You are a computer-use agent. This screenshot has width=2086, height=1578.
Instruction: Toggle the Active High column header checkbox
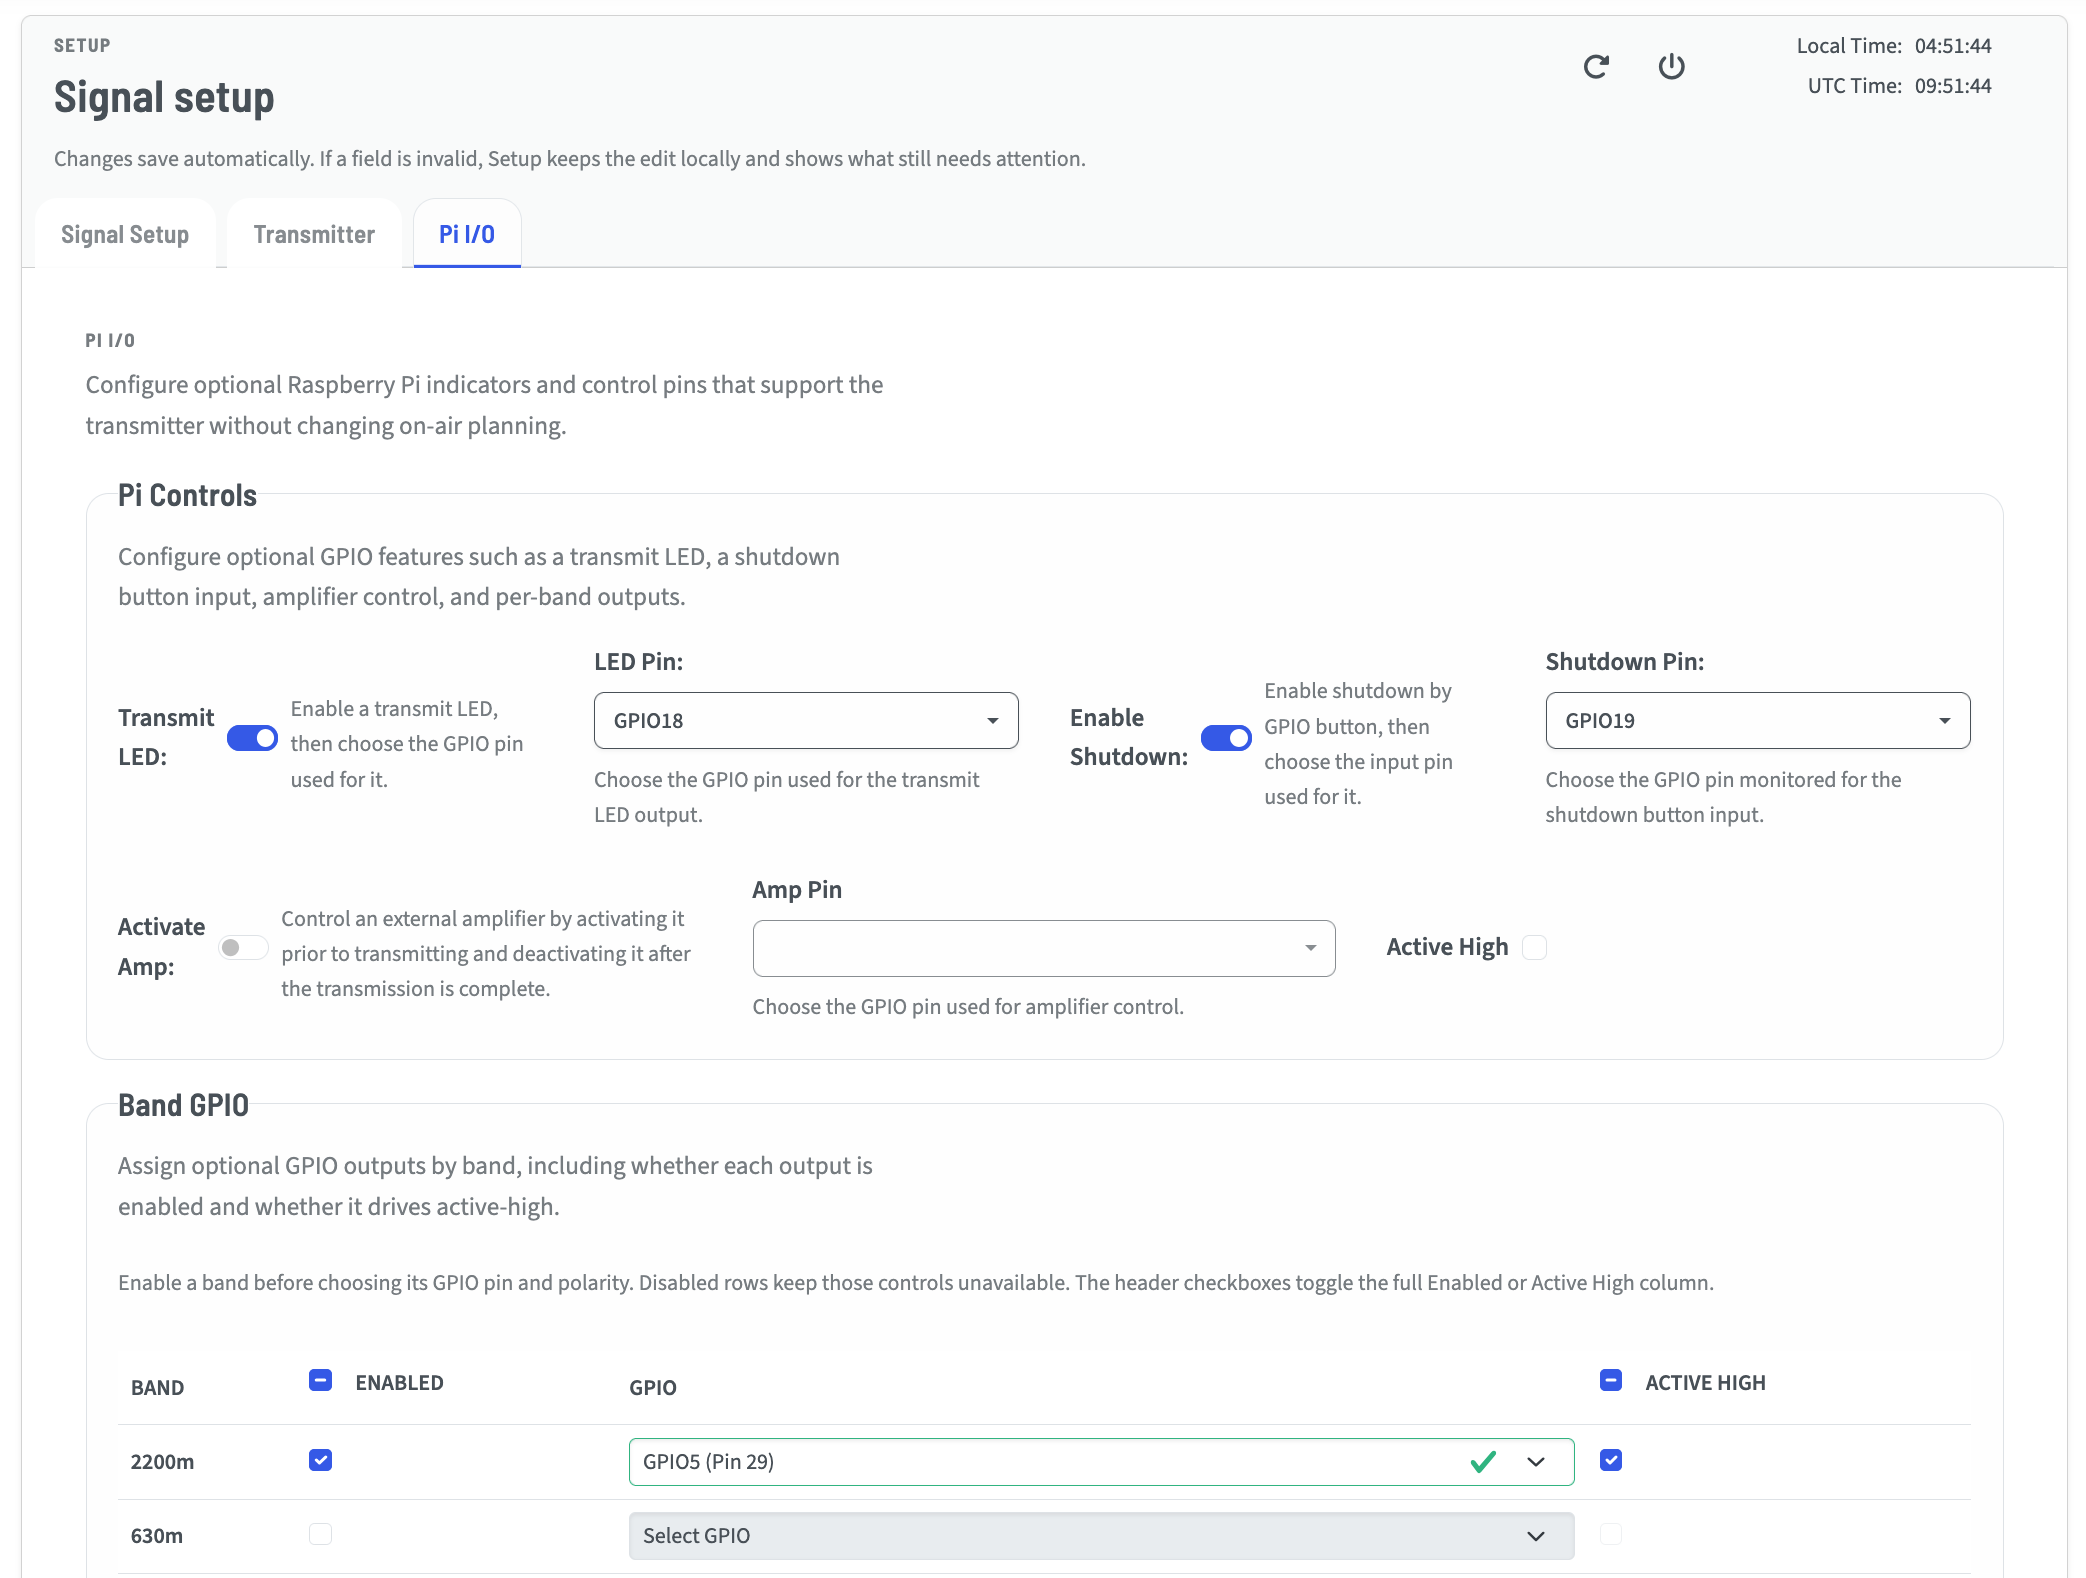tap(1611, 1381)
